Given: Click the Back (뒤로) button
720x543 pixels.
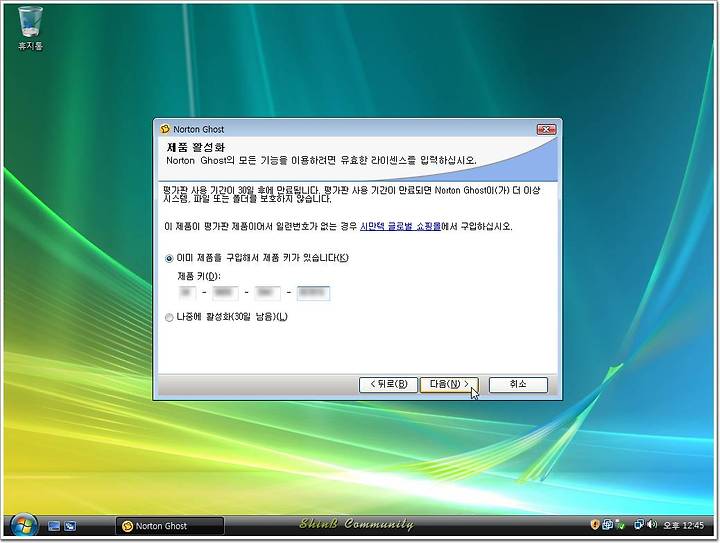Looking at the screenshot, I should click(x=388, y=385).
